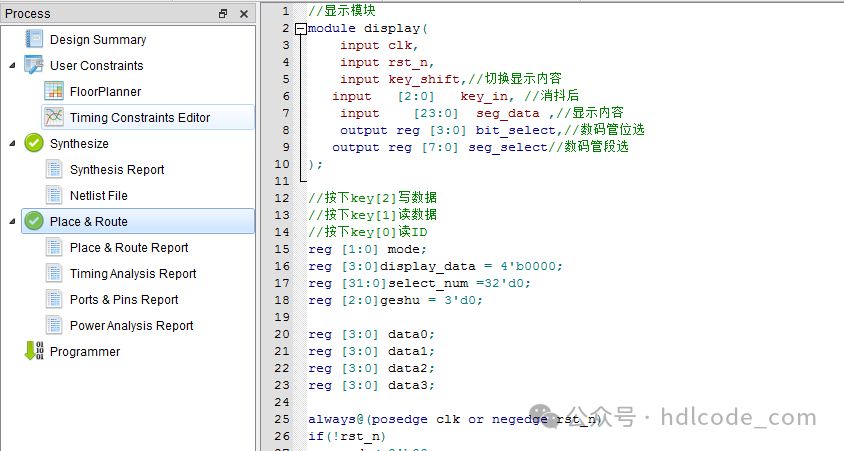Open Place & Route Report
844x451 pixels.
(x=129, y=248)
